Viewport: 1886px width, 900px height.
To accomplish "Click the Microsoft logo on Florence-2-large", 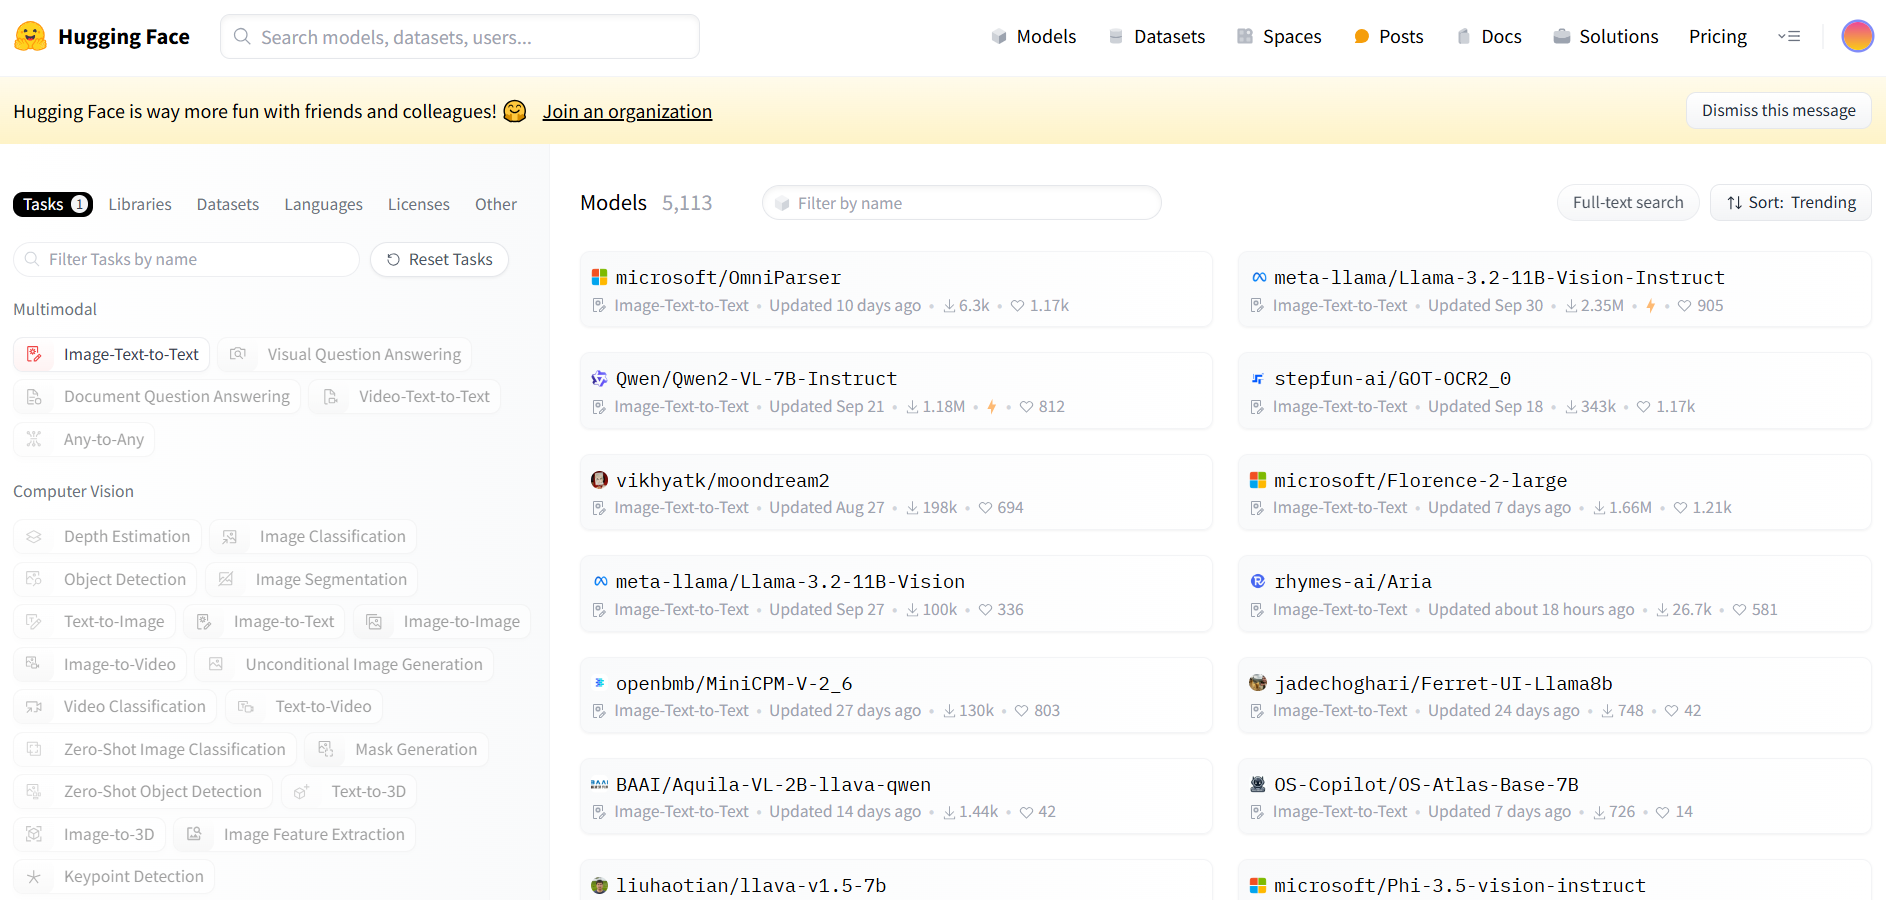I will 1258,480.
